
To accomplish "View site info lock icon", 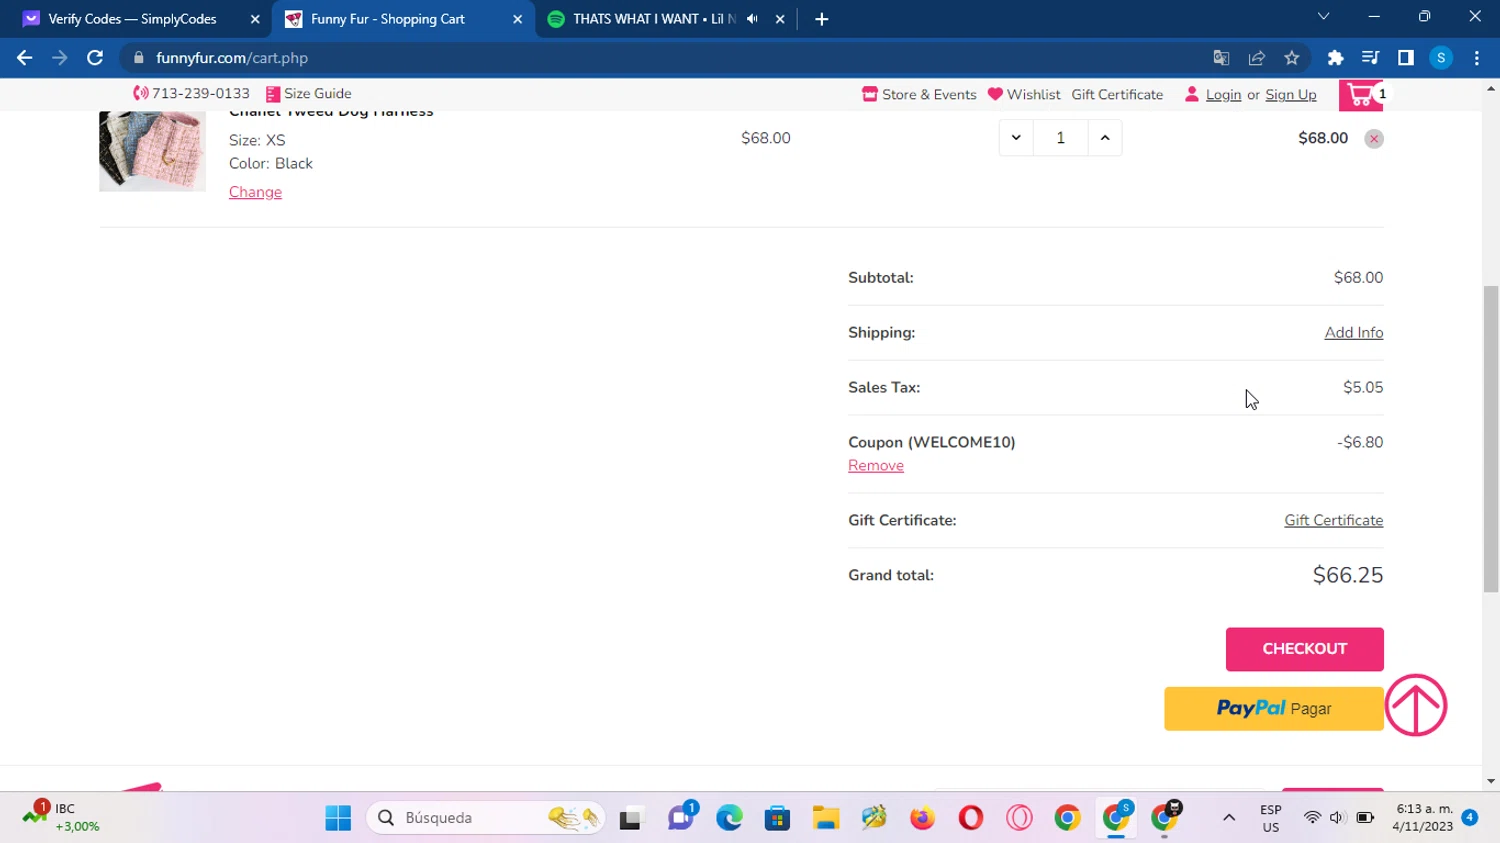I will tap(138, 58).
